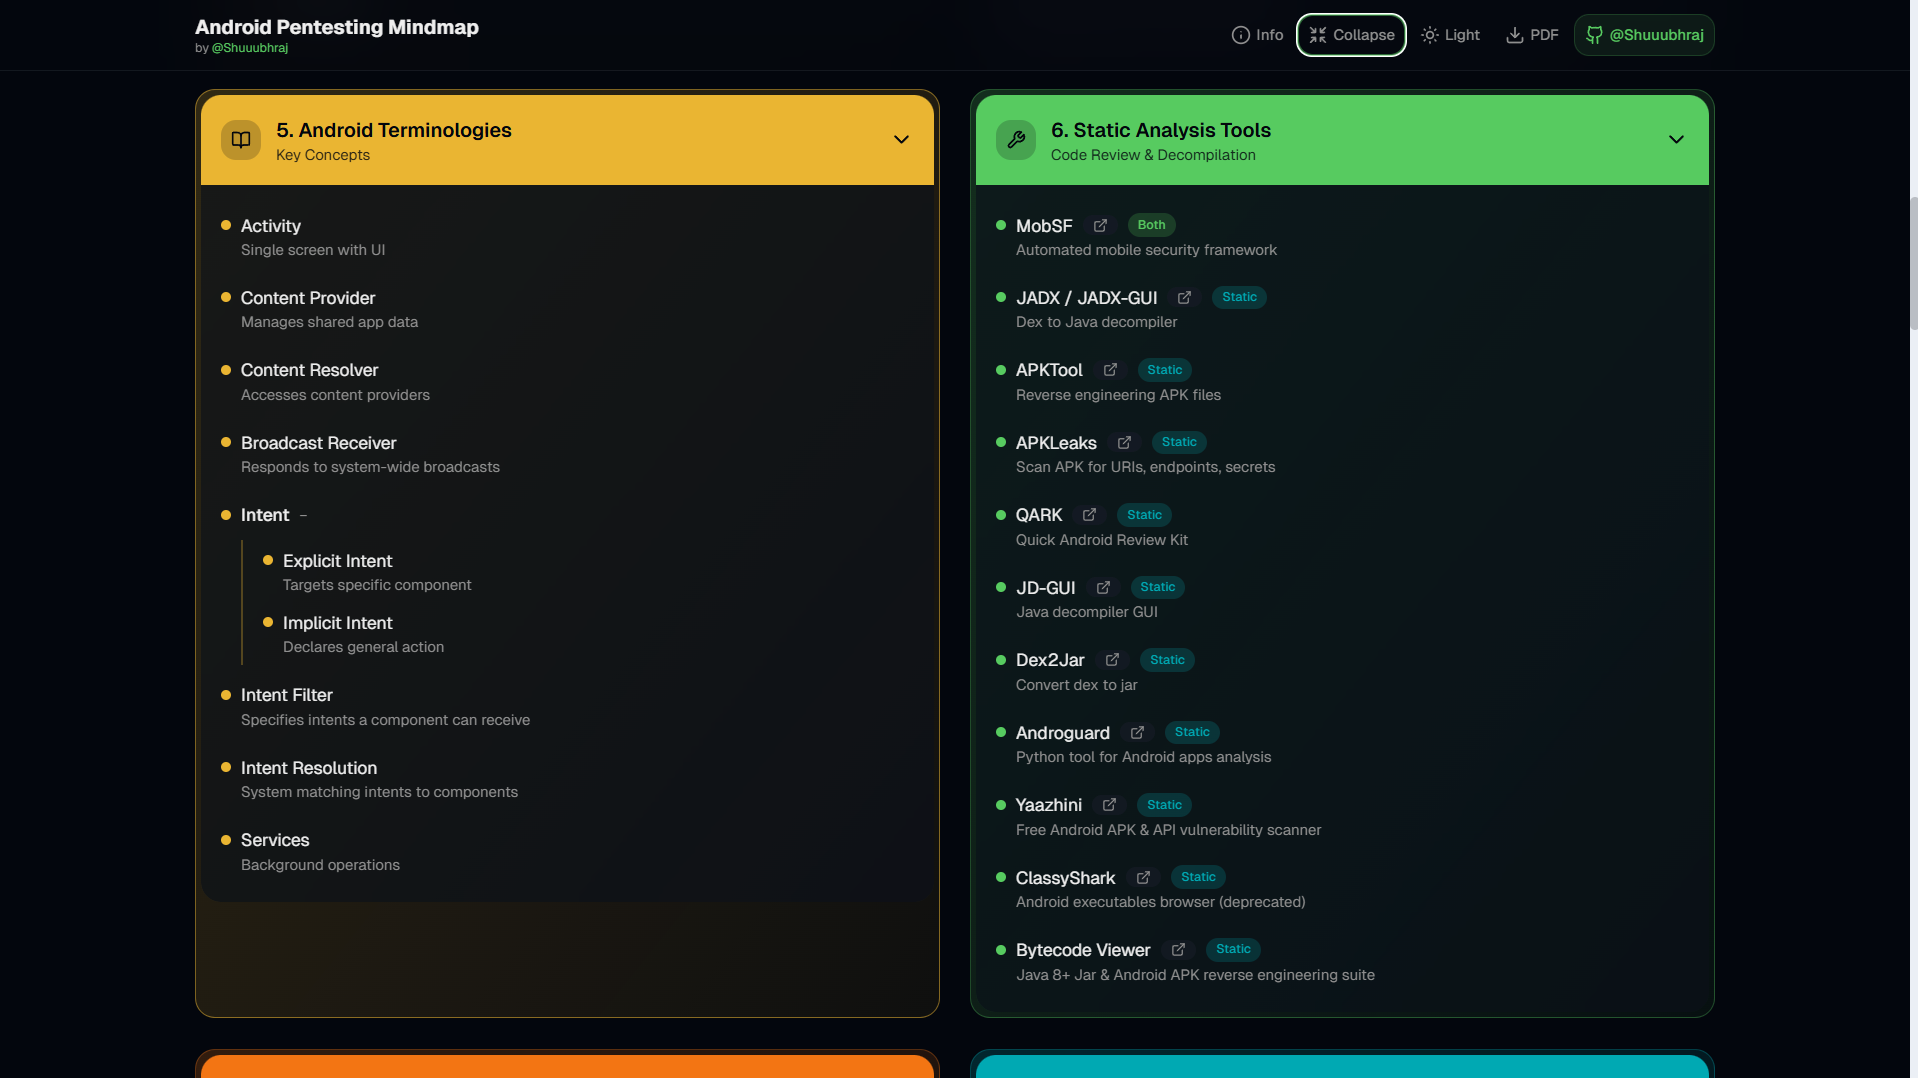Click the MobSF tool name
1918x1078 pixels.
1044,226
